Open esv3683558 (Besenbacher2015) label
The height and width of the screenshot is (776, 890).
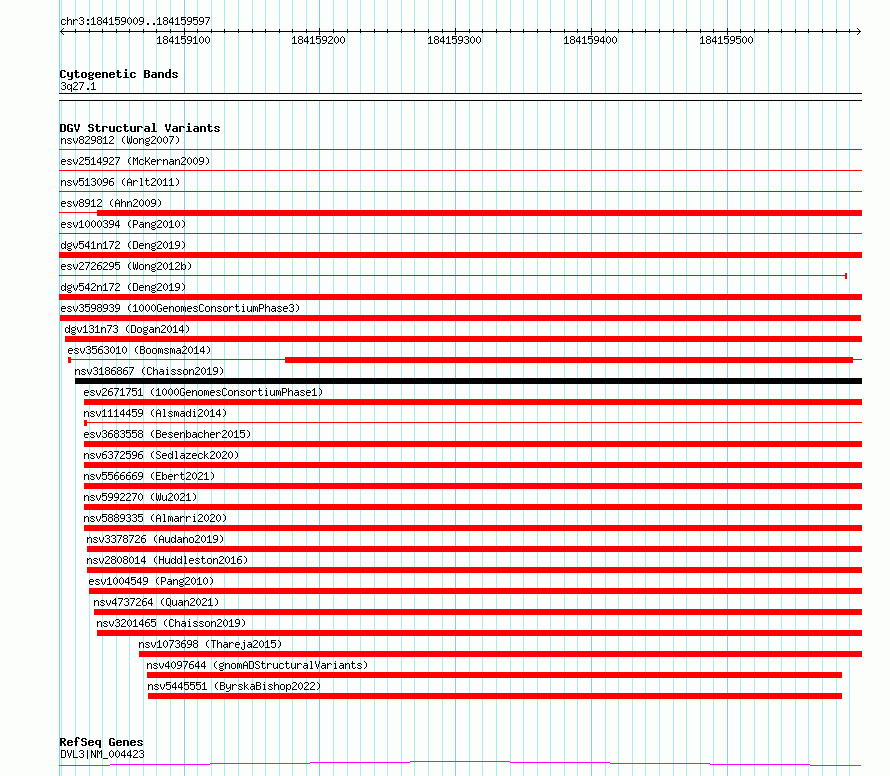(x=167, y=434)
